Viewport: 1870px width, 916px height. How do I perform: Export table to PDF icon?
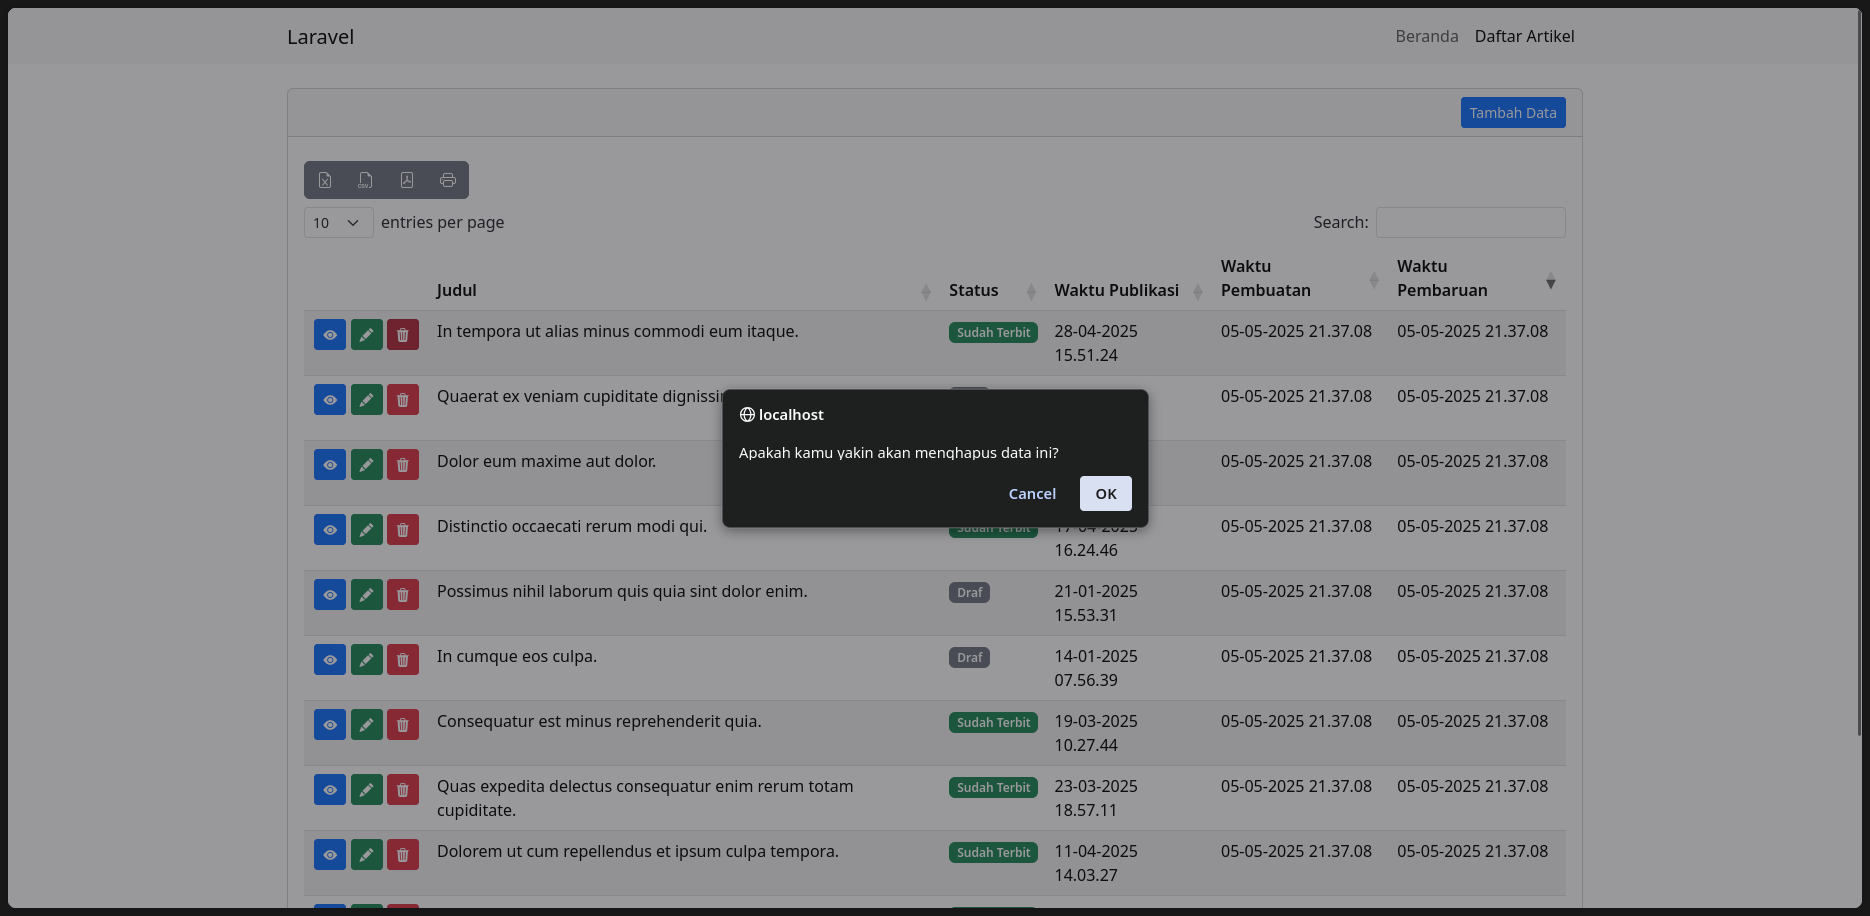point(407,180)
